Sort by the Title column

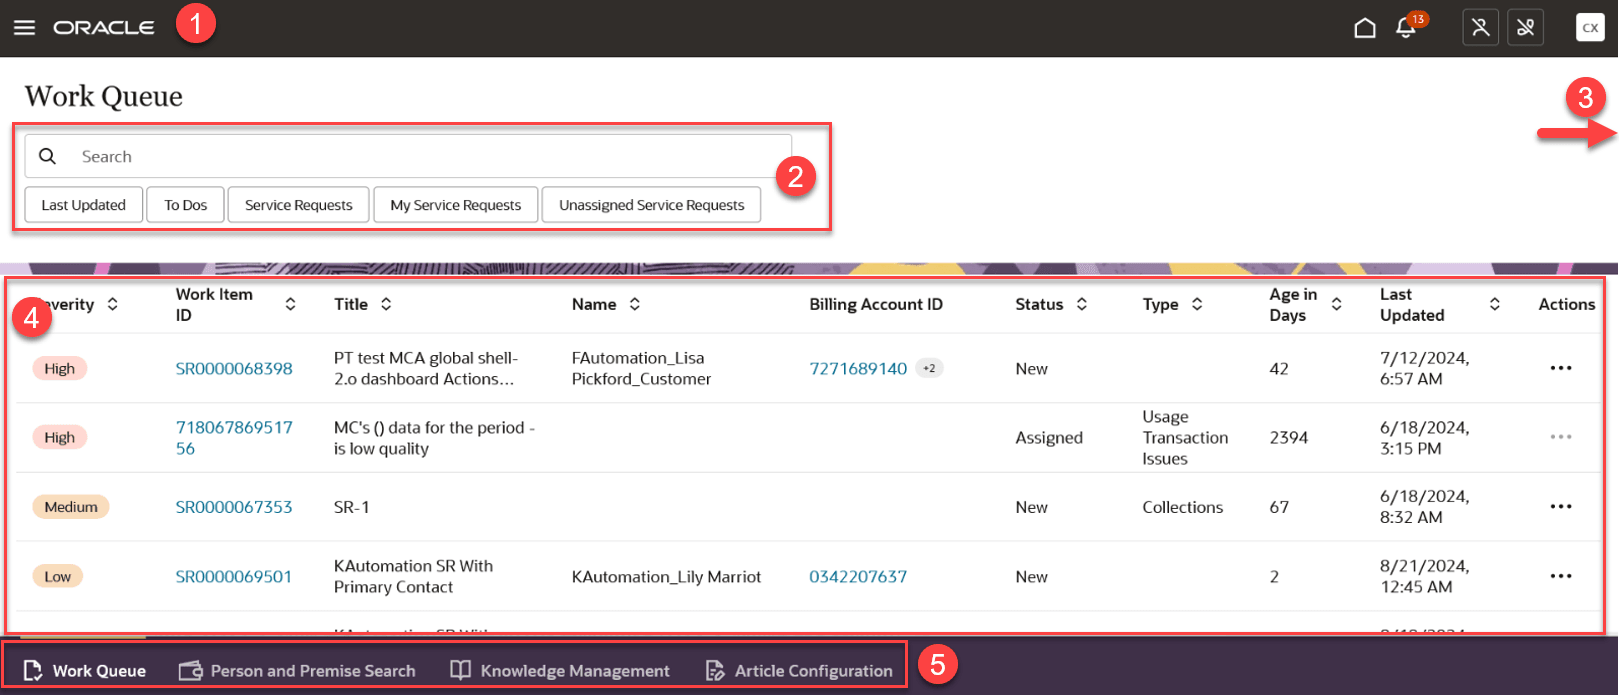[386, 304]
